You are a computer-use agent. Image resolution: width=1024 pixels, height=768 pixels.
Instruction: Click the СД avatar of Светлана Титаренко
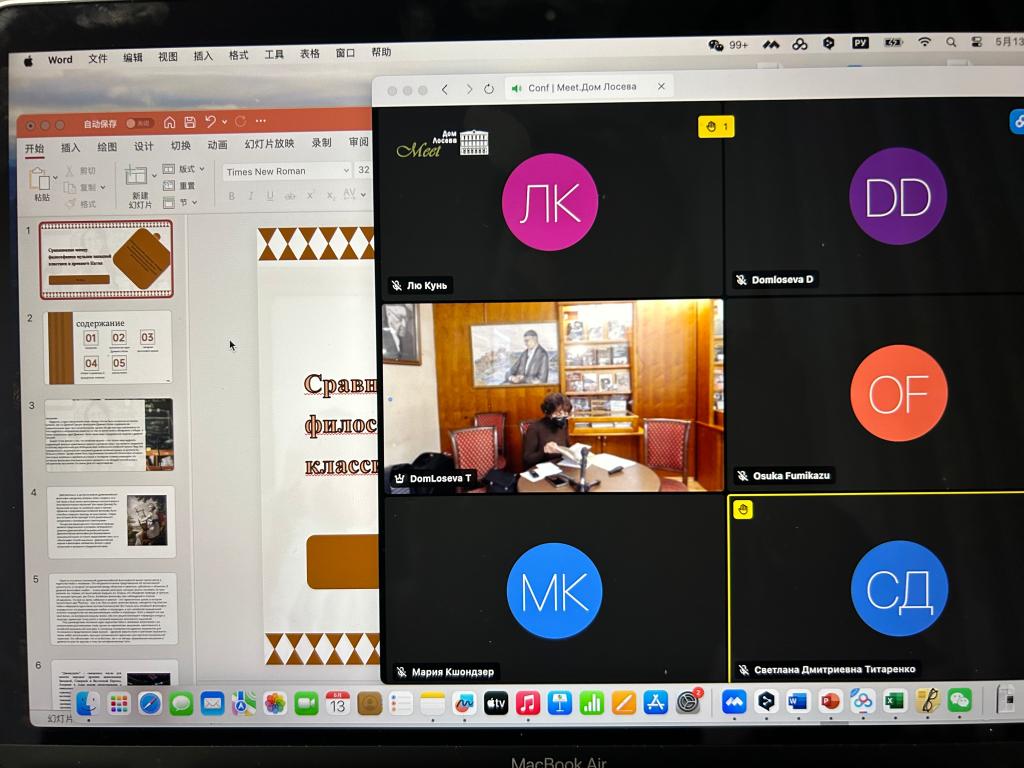tap(899, 588)
